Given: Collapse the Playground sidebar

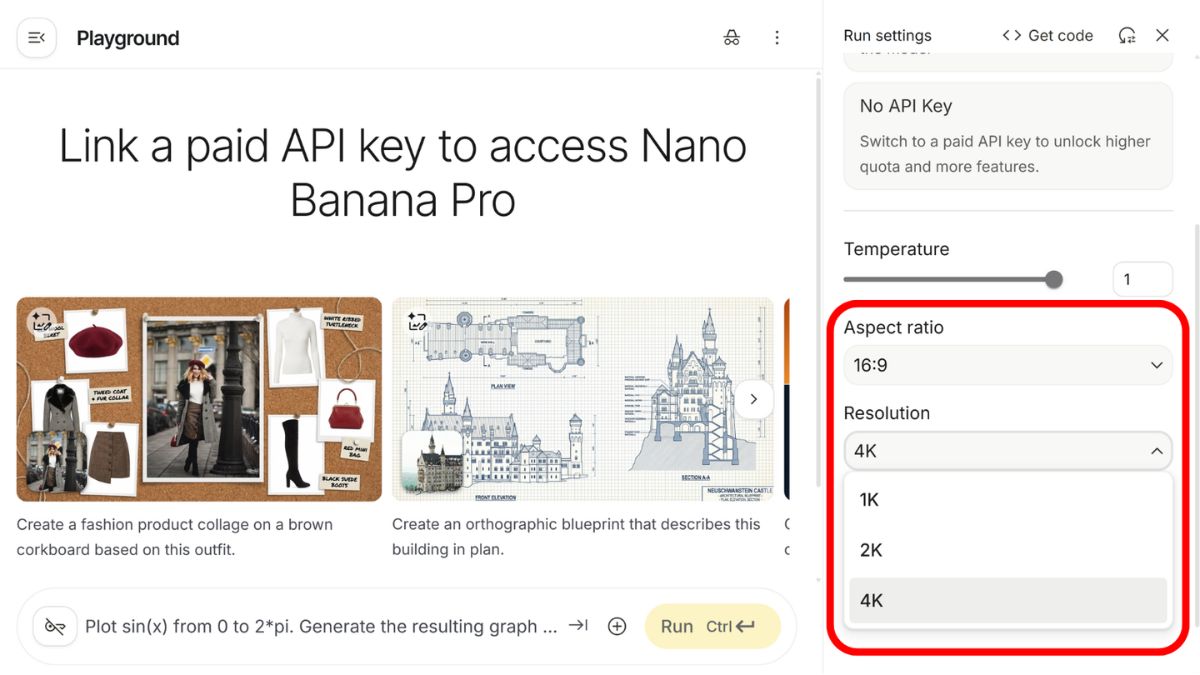Looking at the screenshot, I should pos(36,37).
